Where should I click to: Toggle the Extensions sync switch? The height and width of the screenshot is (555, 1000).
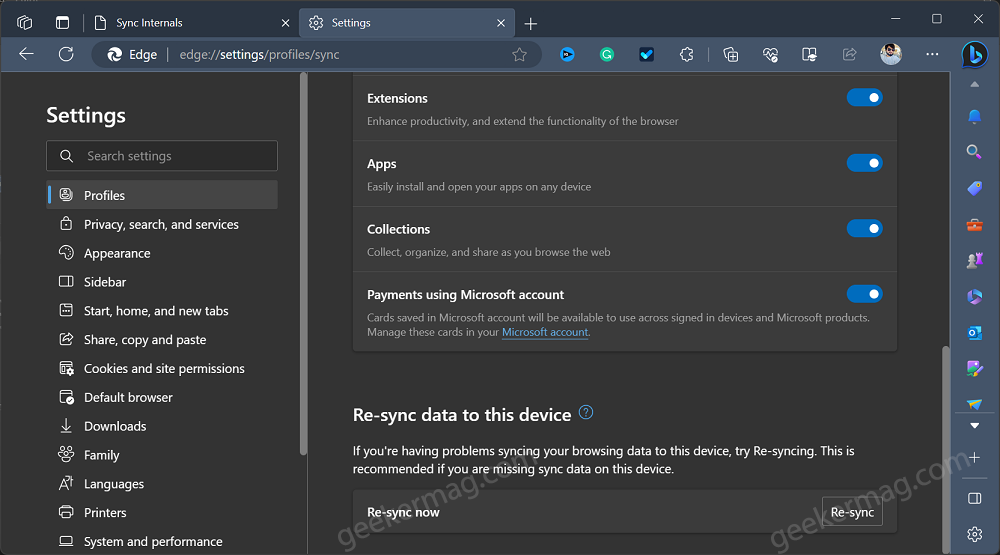(x=864, y=98)
